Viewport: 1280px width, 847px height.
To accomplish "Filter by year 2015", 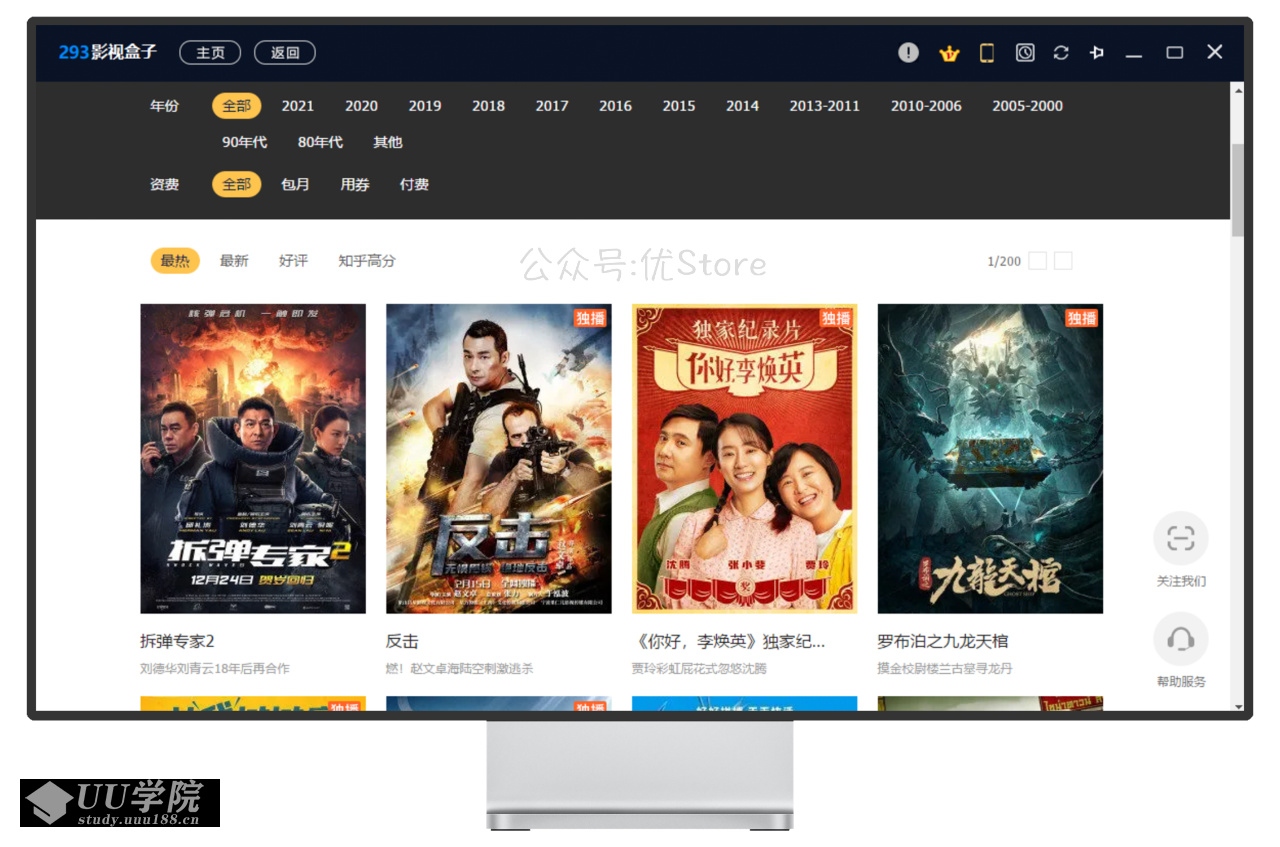I will [679, 105].
